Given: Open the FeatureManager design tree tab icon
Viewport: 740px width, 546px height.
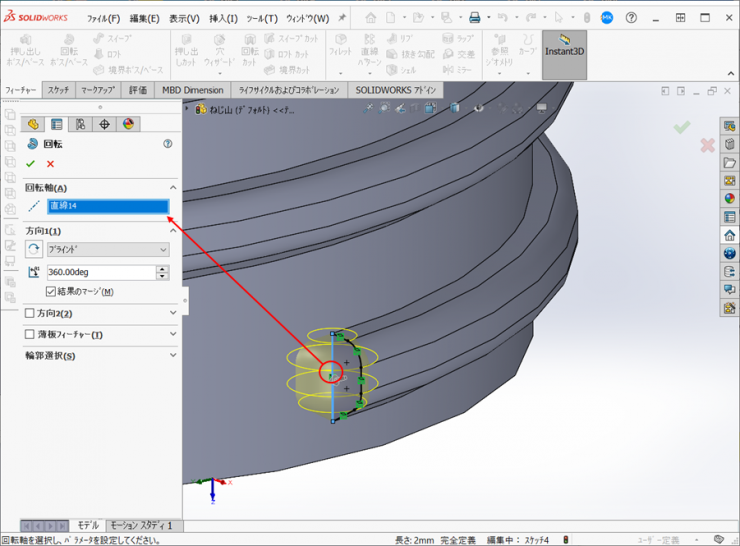Looking at the screenshot, I should point(33,124).
